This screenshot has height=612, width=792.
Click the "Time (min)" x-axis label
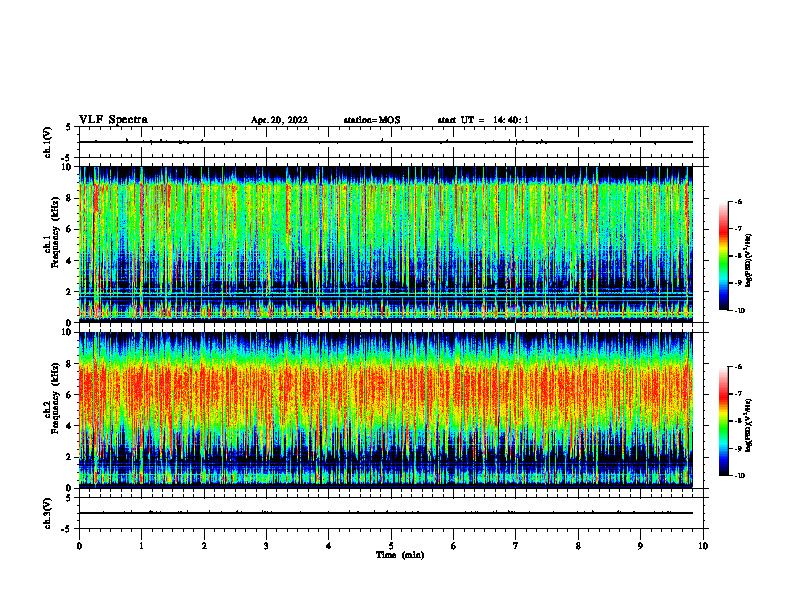coord(400,555)
